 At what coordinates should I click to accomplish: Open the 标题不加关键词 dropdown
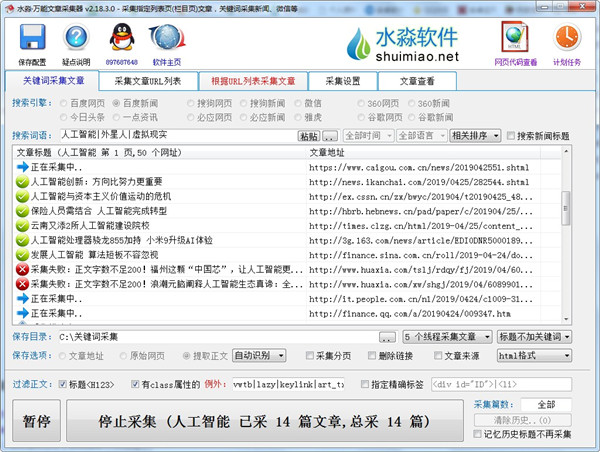(x=535, y=337)
